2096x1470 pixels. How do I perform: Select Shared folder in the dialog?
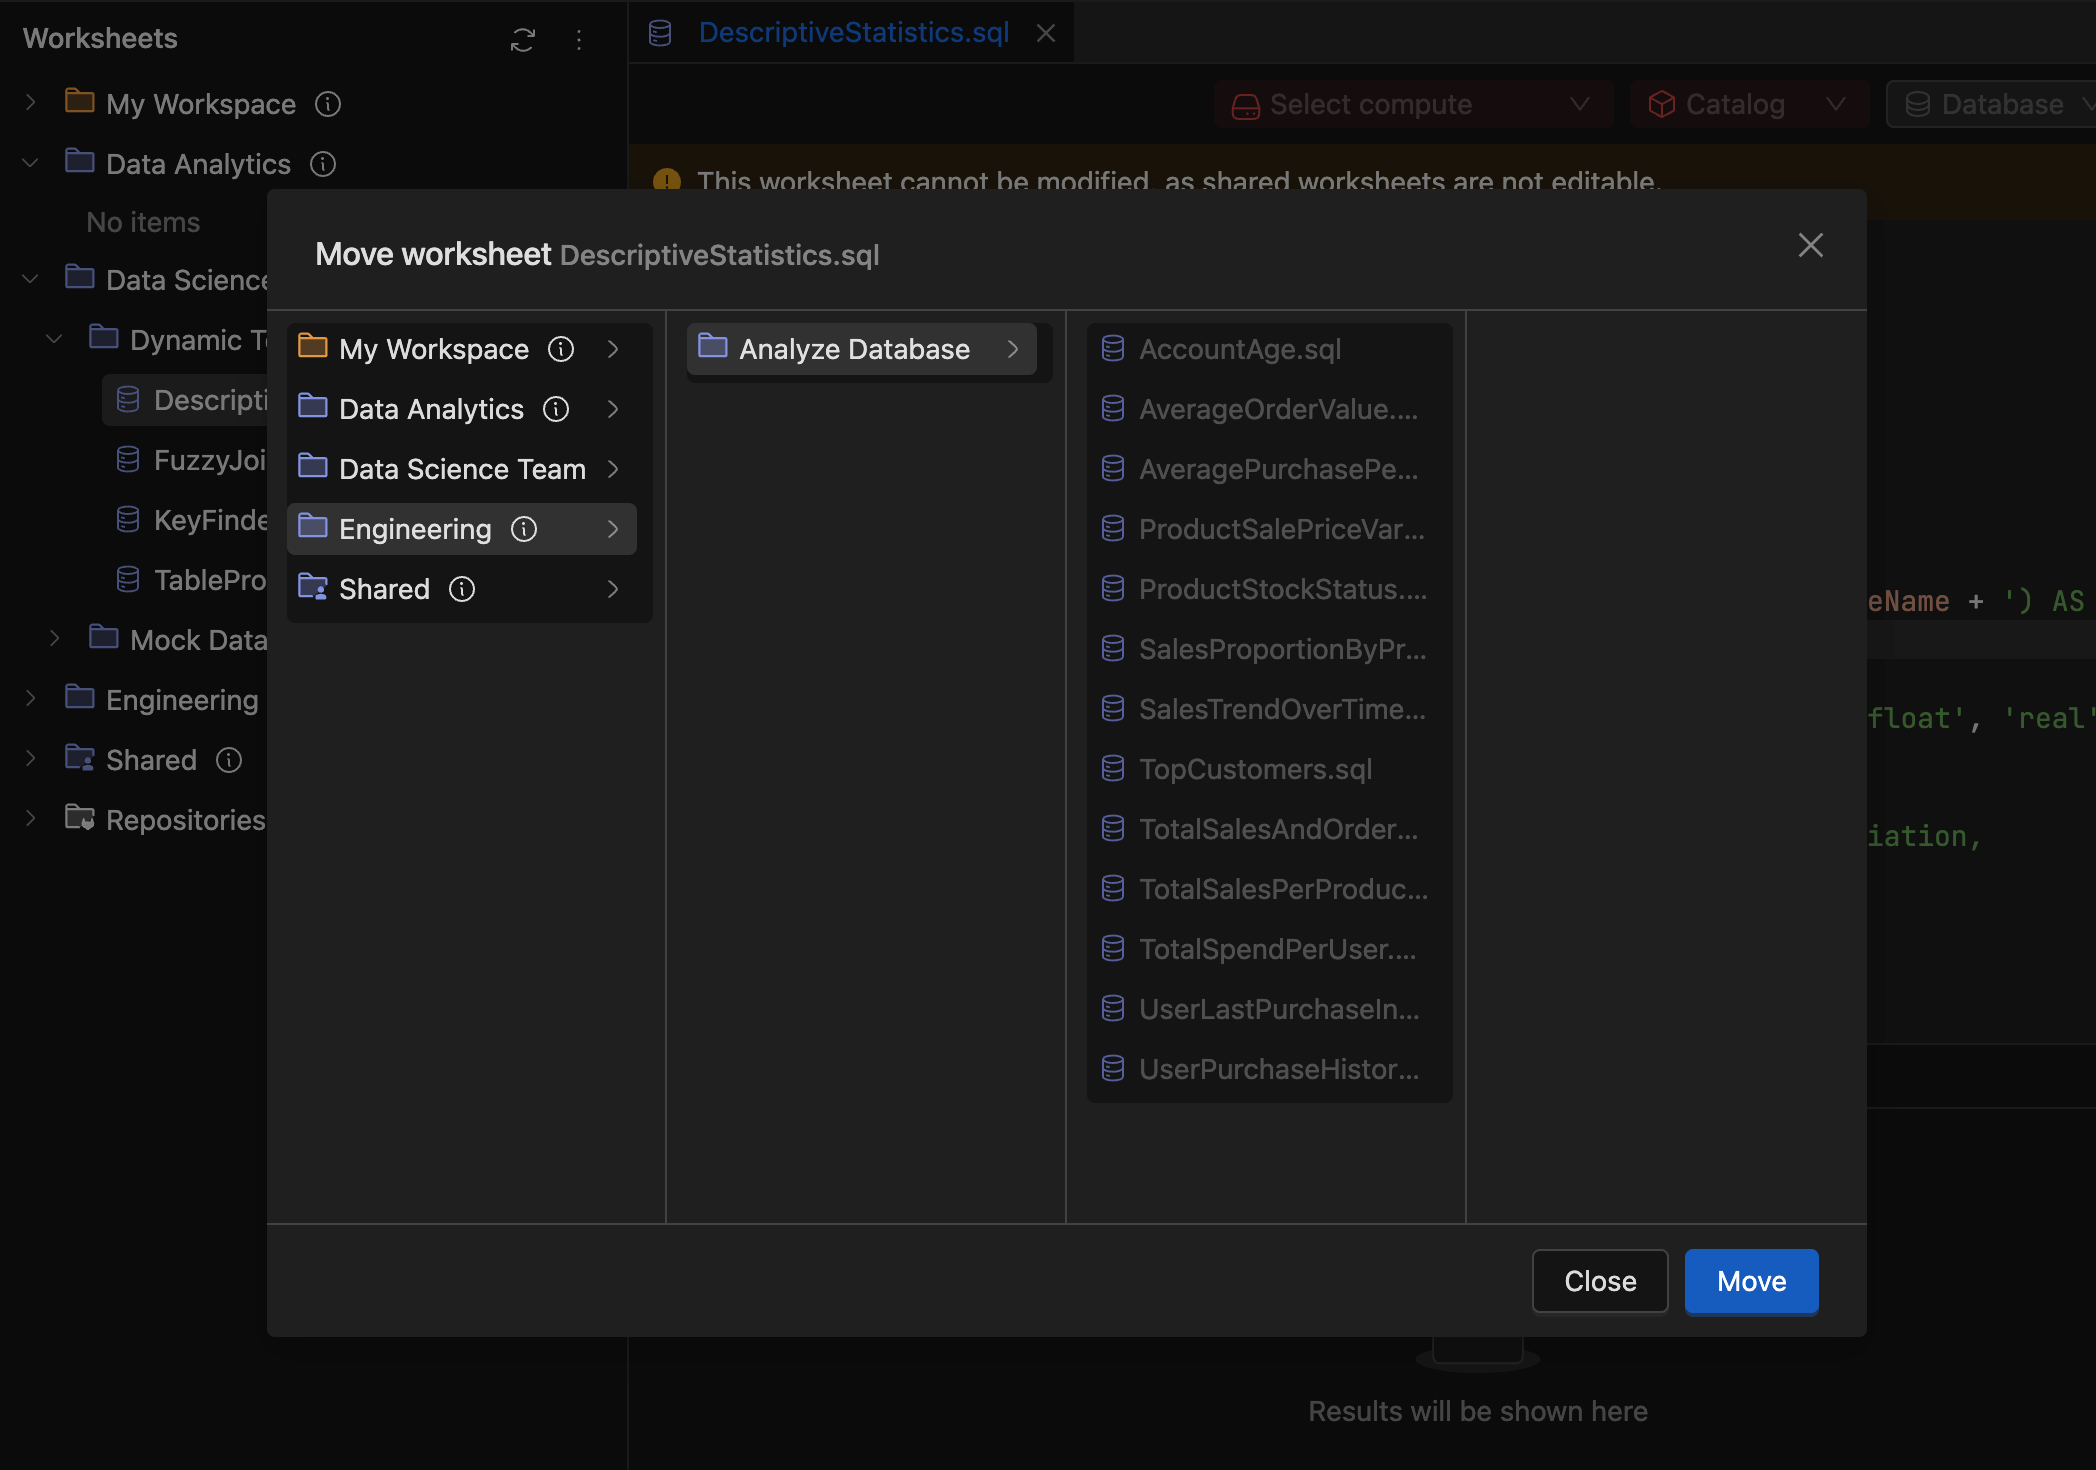click(x=462, y=589)
